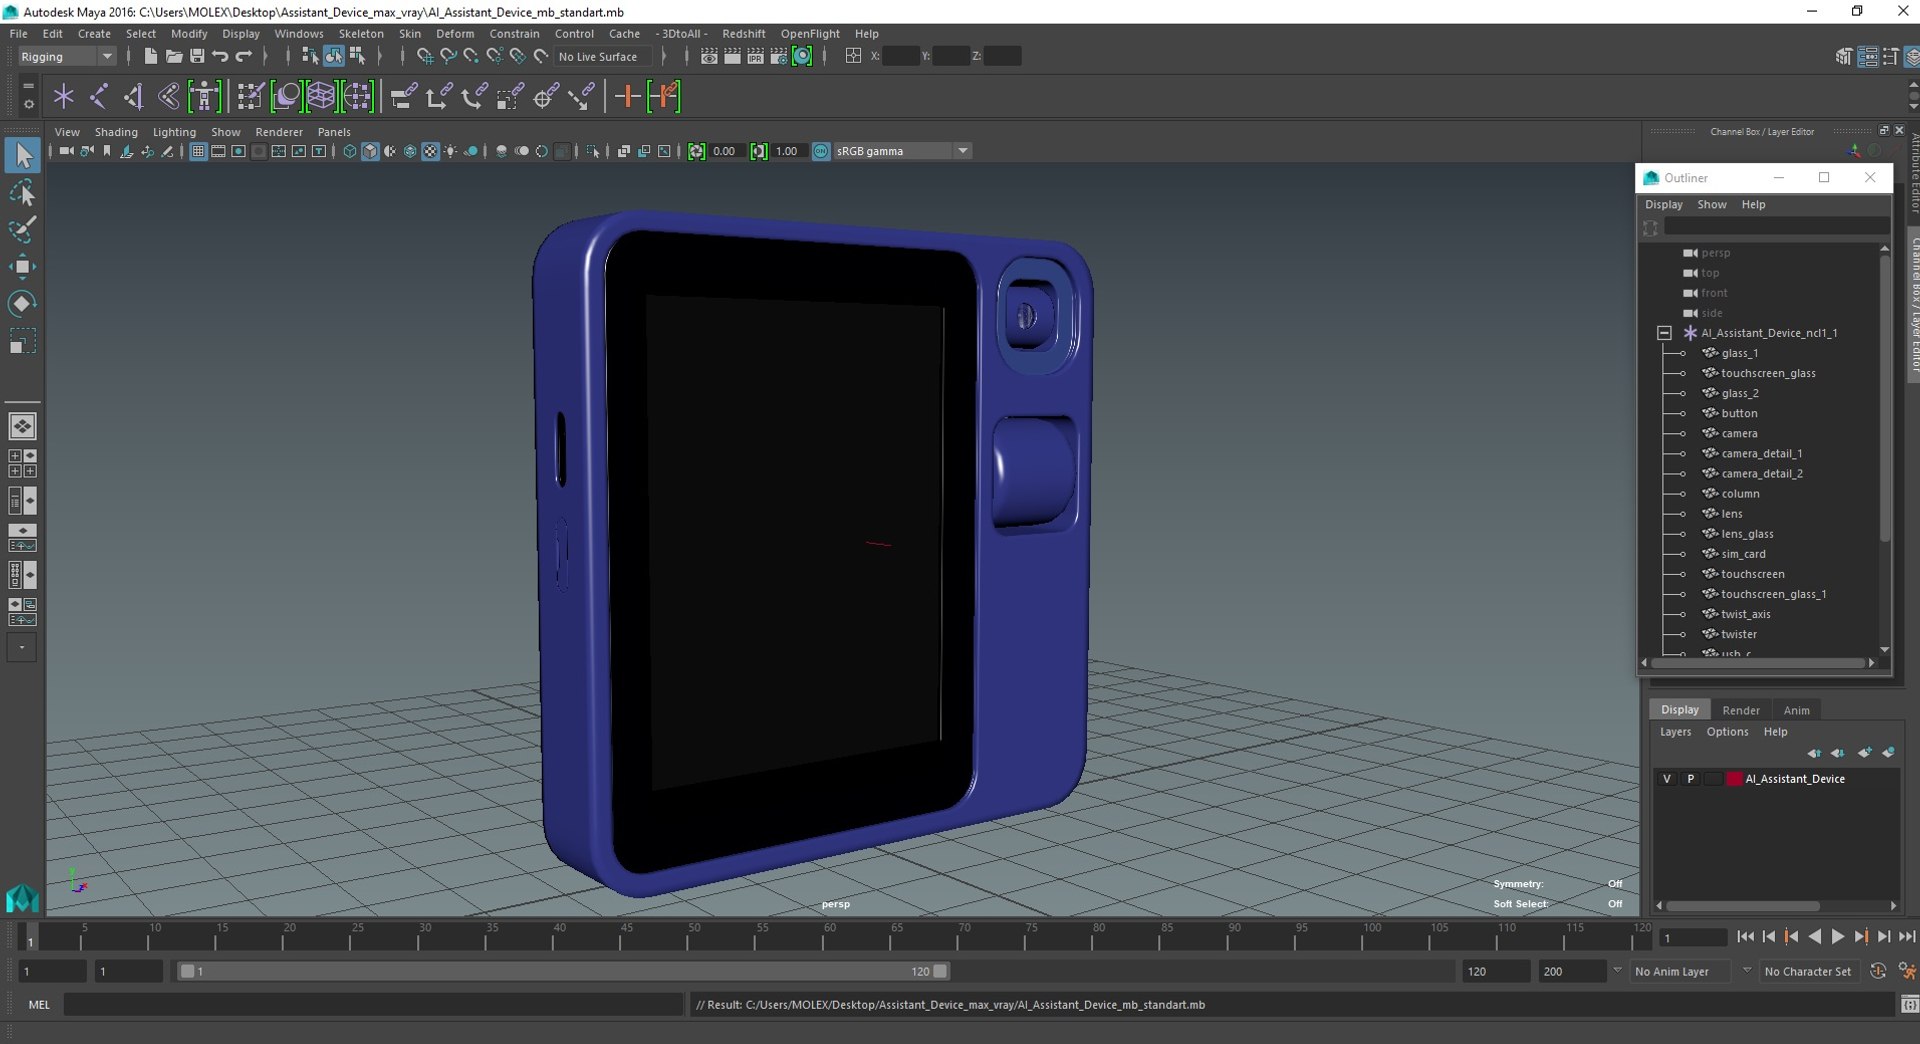1920x1044 pixels.
Task: Click the Outliner search field
Action: (1776, 228)
